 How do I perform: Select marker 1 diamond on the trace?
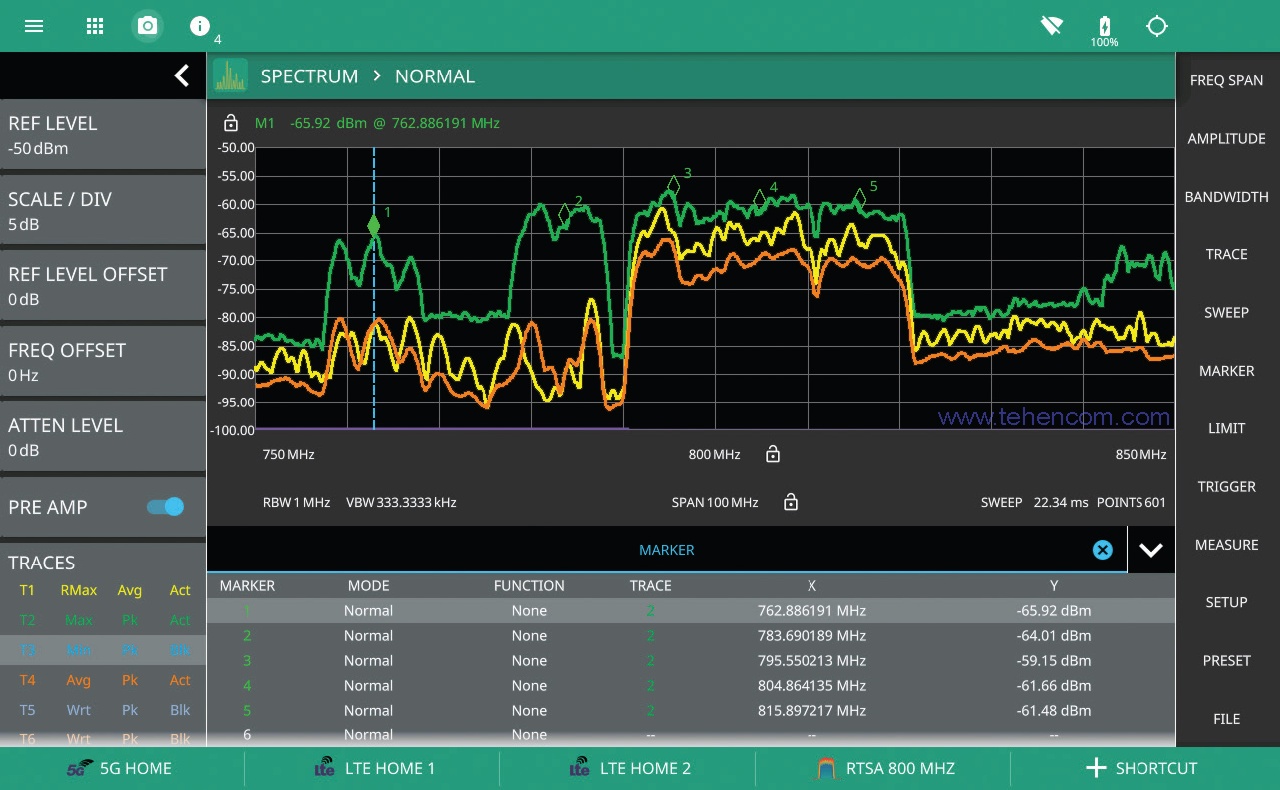click(374, 226)
